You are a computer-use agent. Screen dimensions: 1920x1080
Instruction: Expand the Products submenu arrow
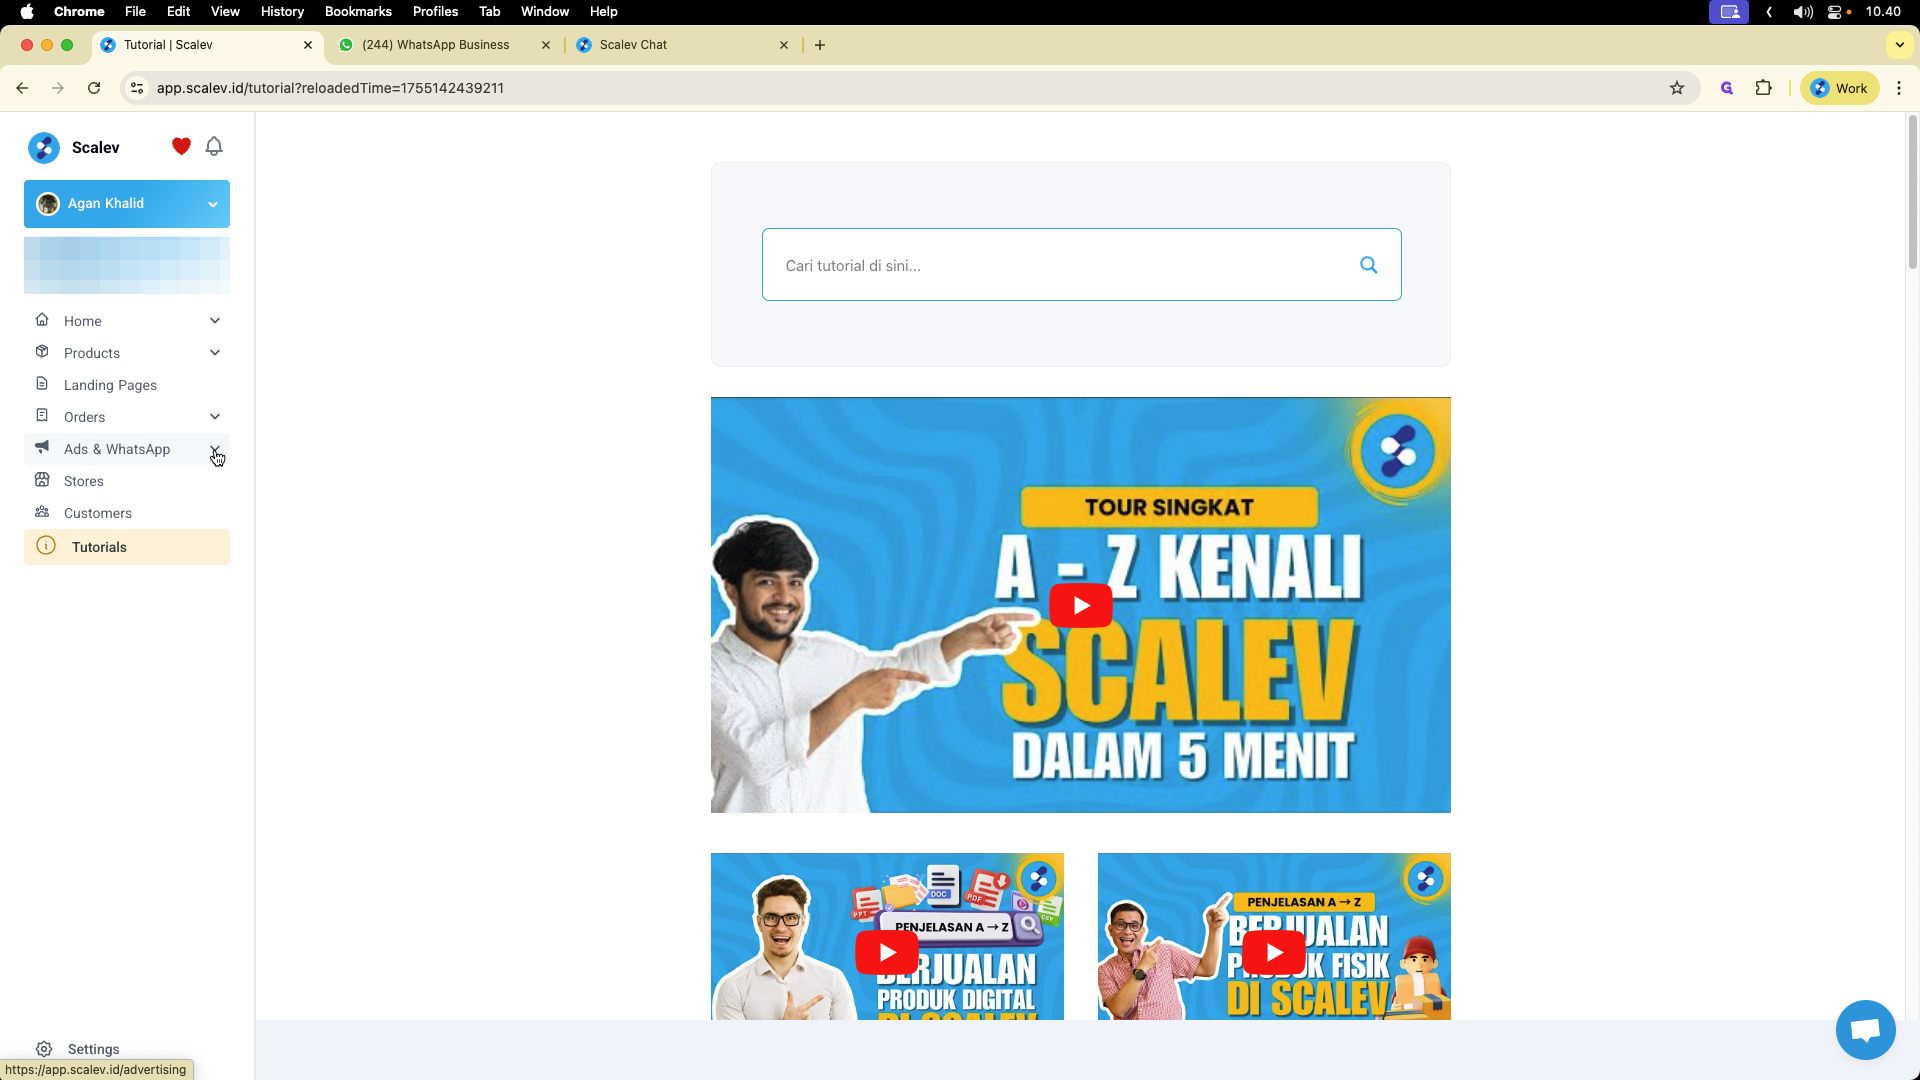point(215,353)
